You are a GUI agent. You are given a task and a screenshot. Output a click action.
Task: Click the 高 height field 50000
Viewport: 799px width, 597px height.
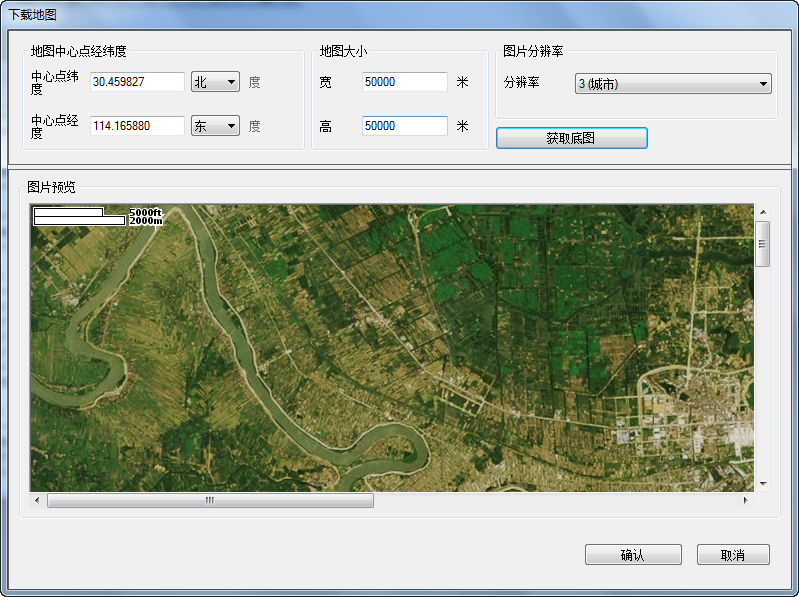(405, 126)
